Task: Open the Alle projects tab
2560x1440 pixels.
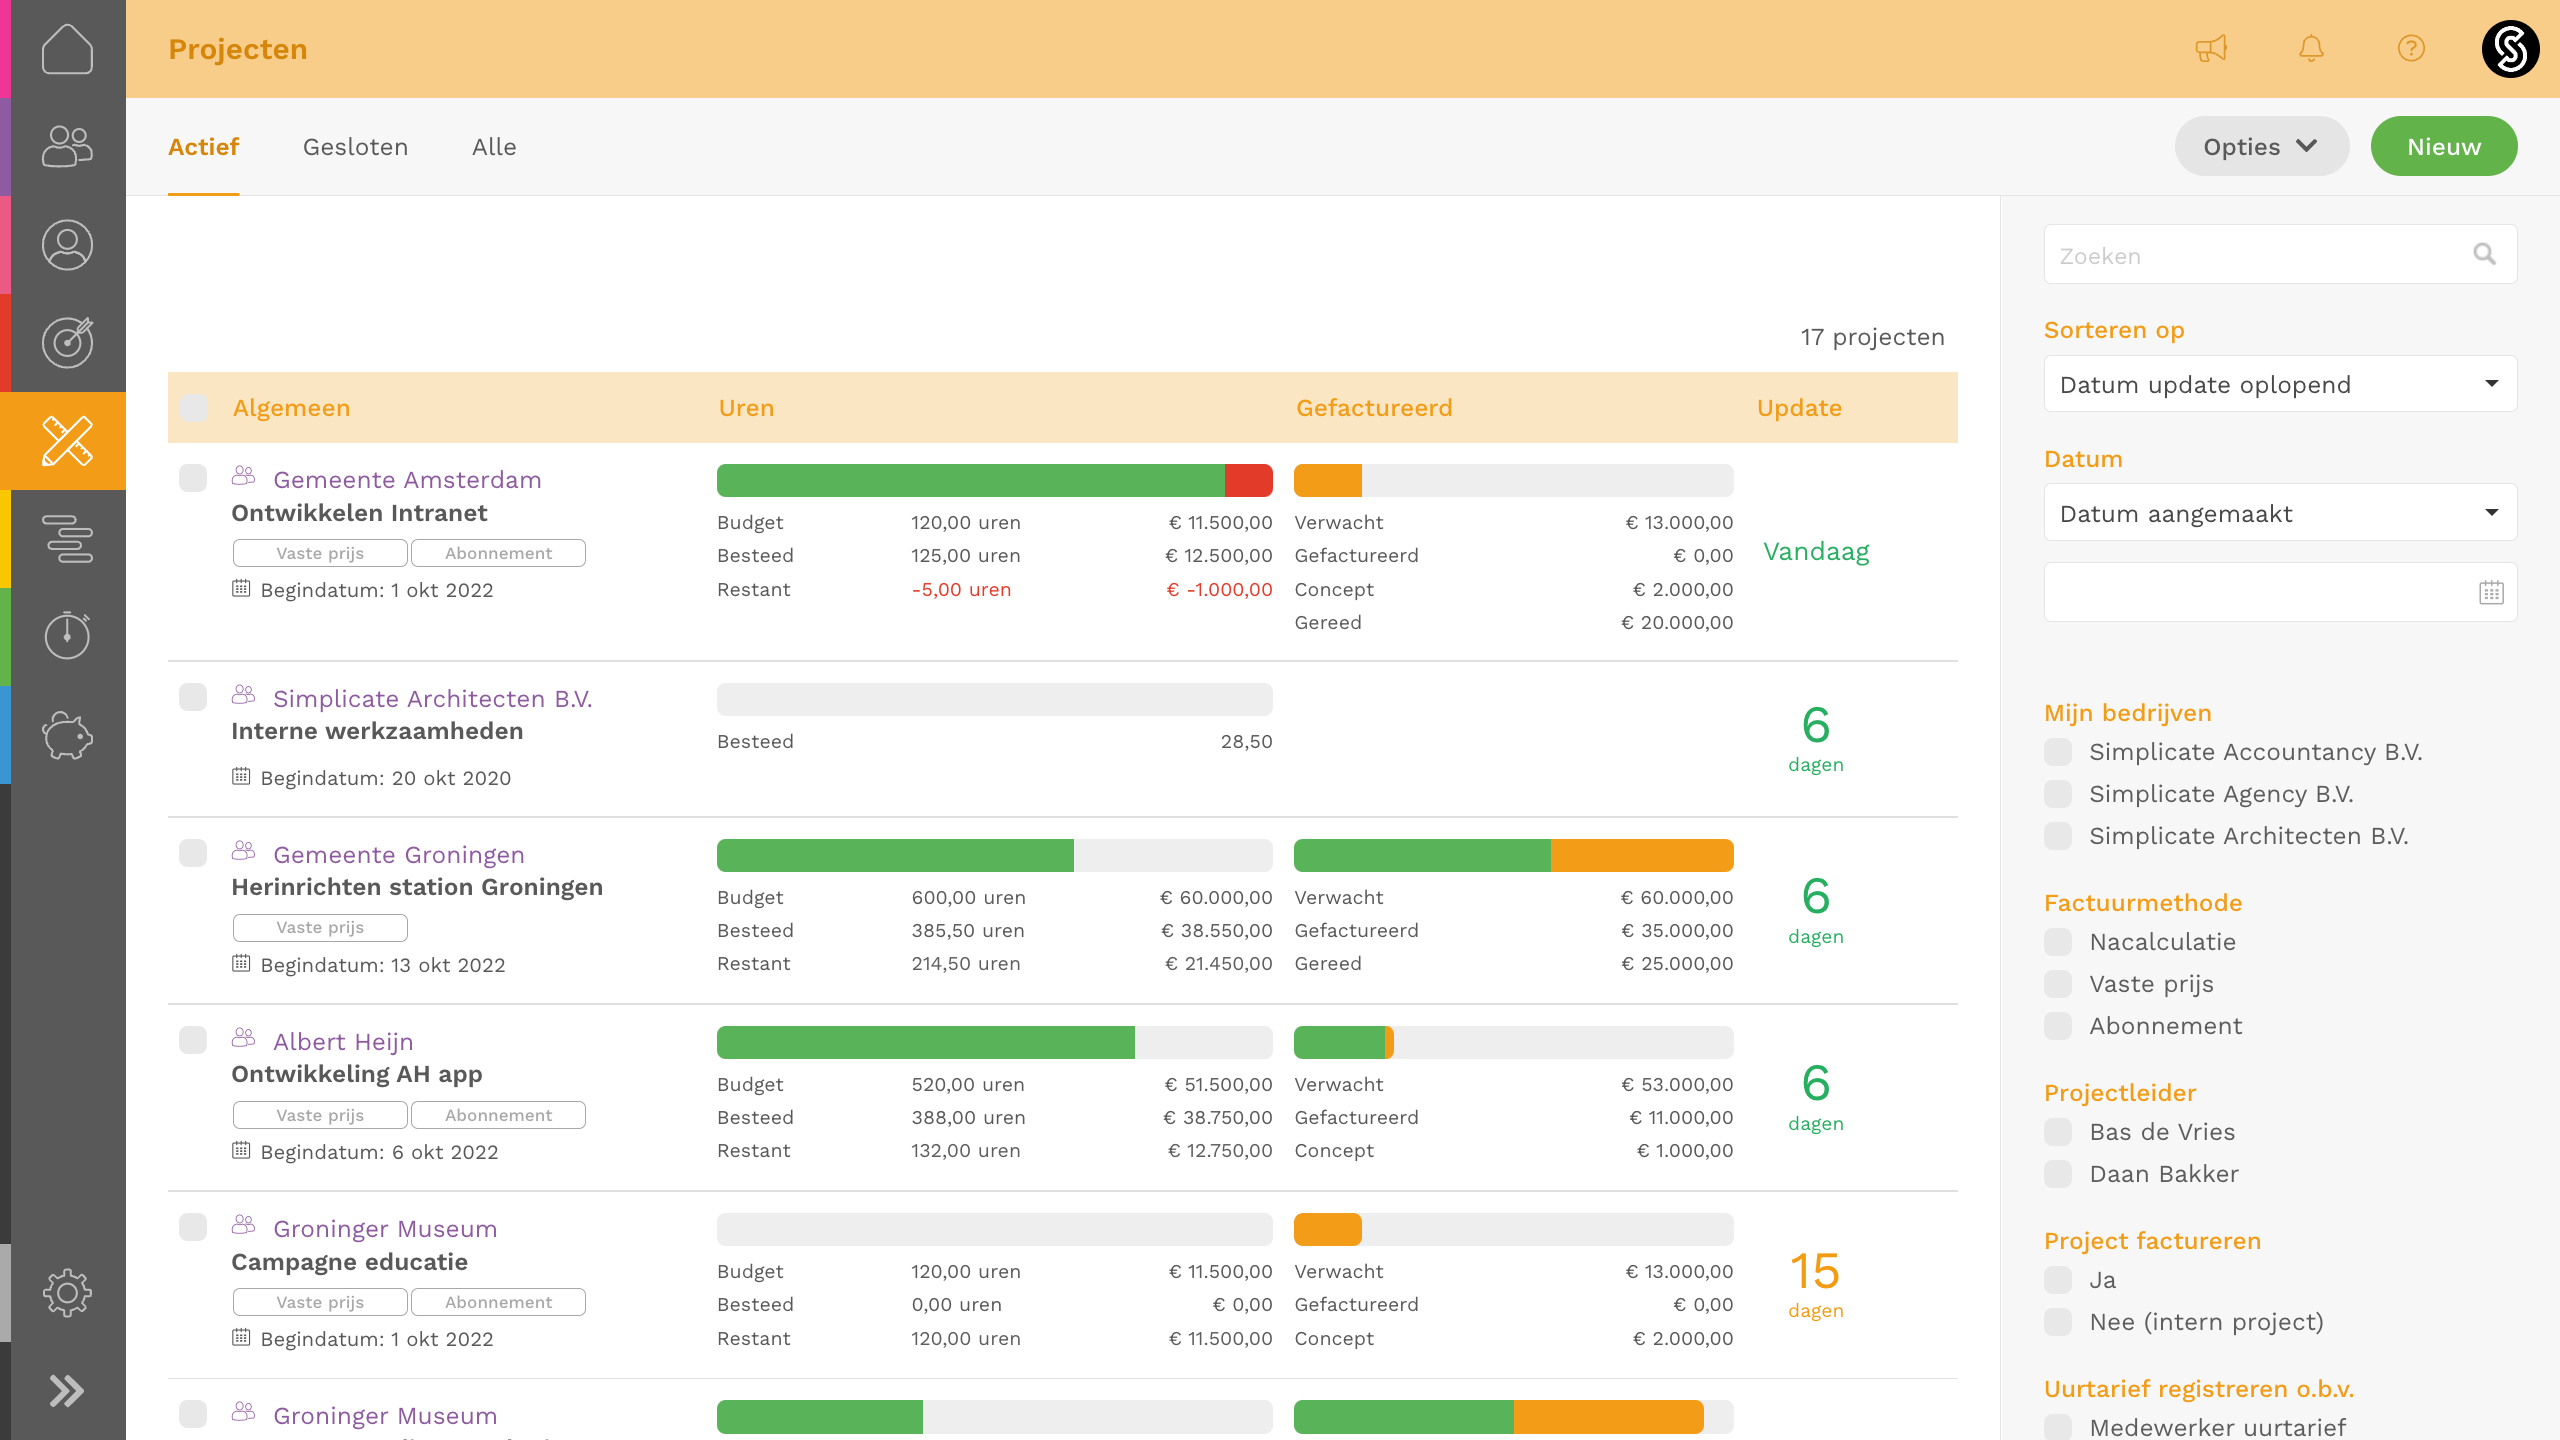Action: 494,146
